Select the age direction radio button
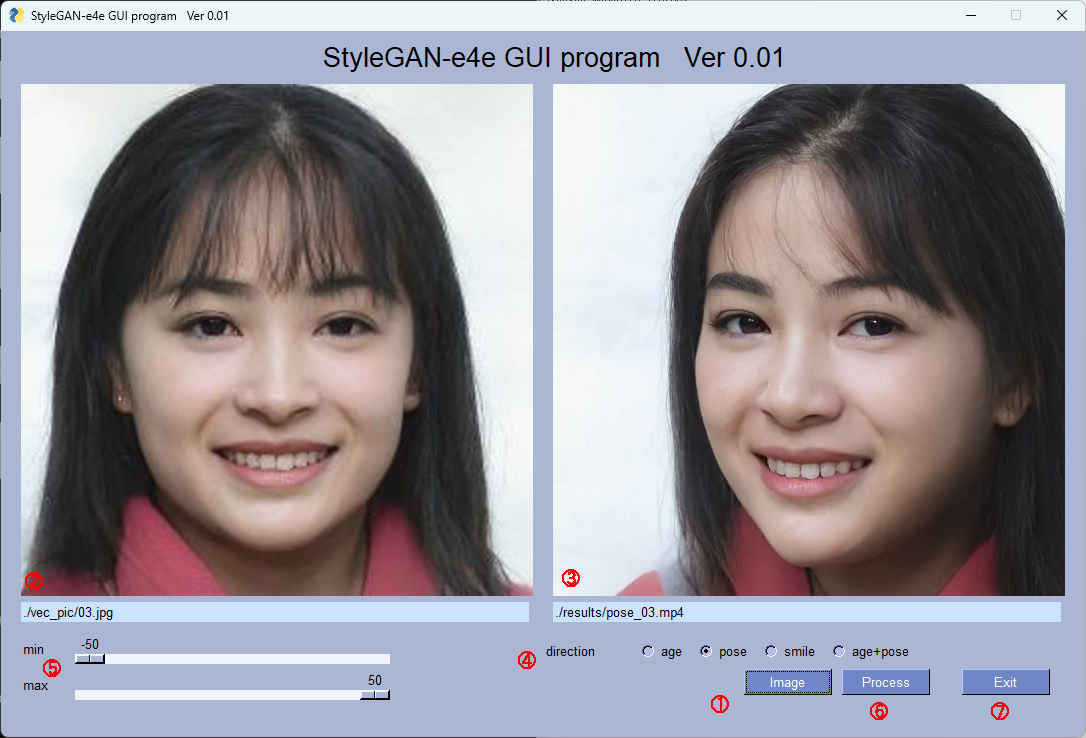Image resolution: width=1086 pixels, height=738 pixels. 648,652
